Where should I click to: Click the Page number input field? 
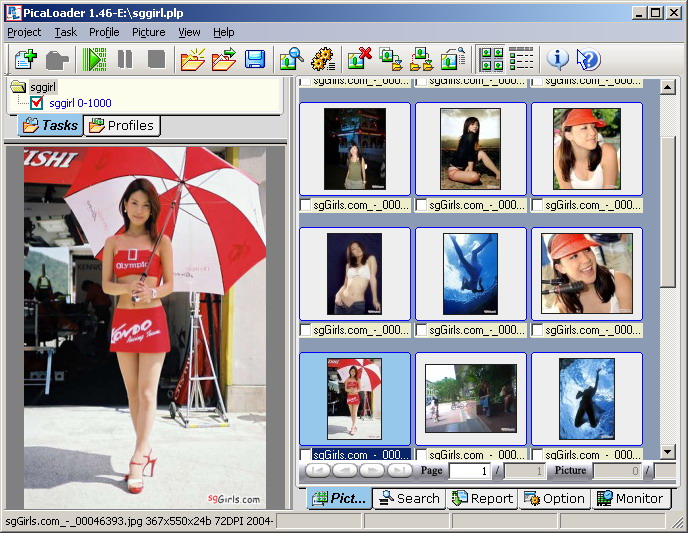[x=469, y=470]
